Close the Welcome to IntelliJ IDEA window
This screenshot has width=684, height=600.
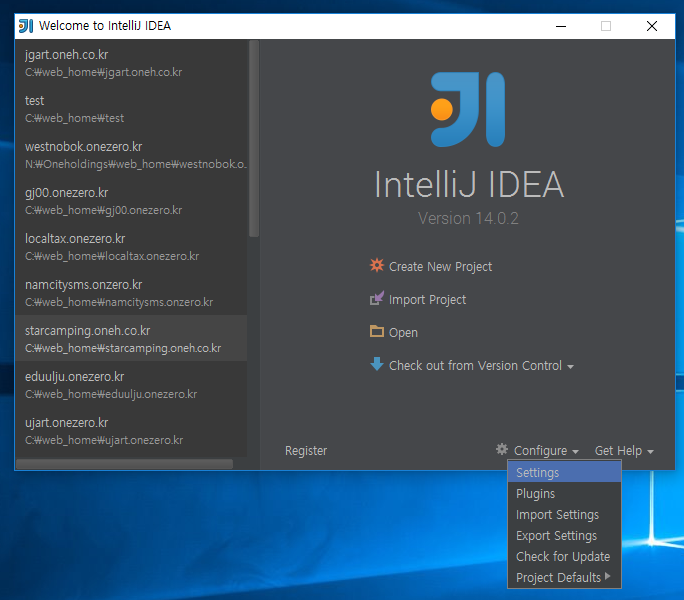652,26
